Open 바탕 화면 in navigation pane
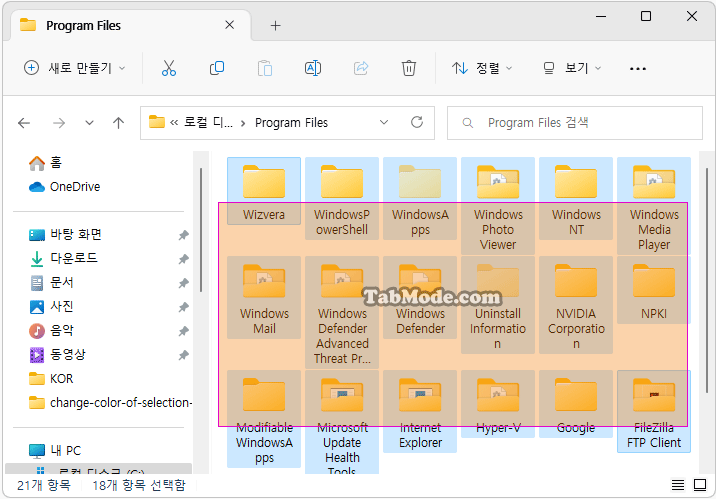716x499 pixels. coord(65,235)
